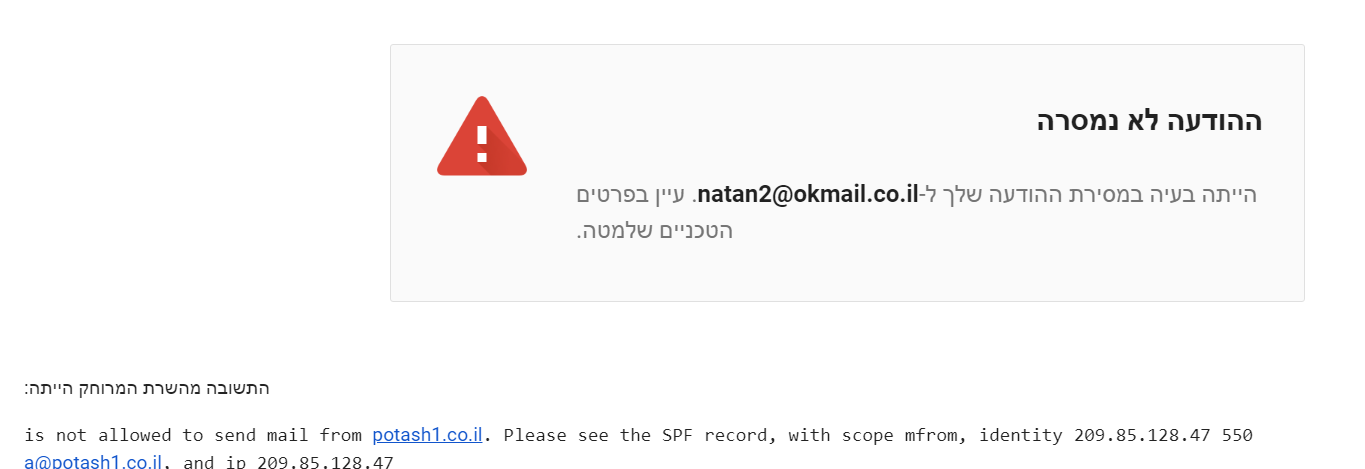Click the bold natan2@okmail.co.il address
Viewport: 1365px width, 469px height.
[x=807, y=194]
